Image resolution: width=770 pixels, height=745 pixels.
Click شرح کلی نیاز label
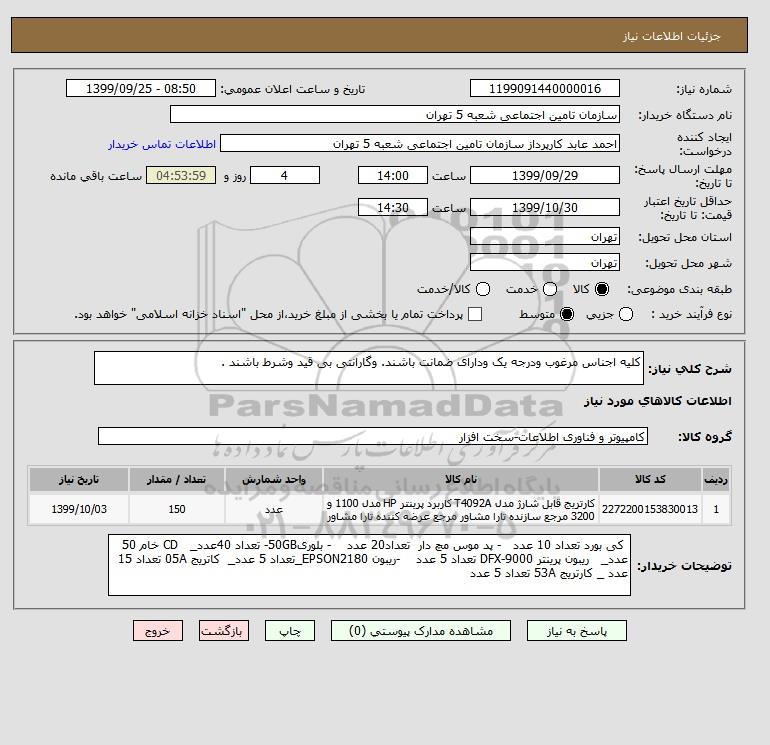click(690, 369)
